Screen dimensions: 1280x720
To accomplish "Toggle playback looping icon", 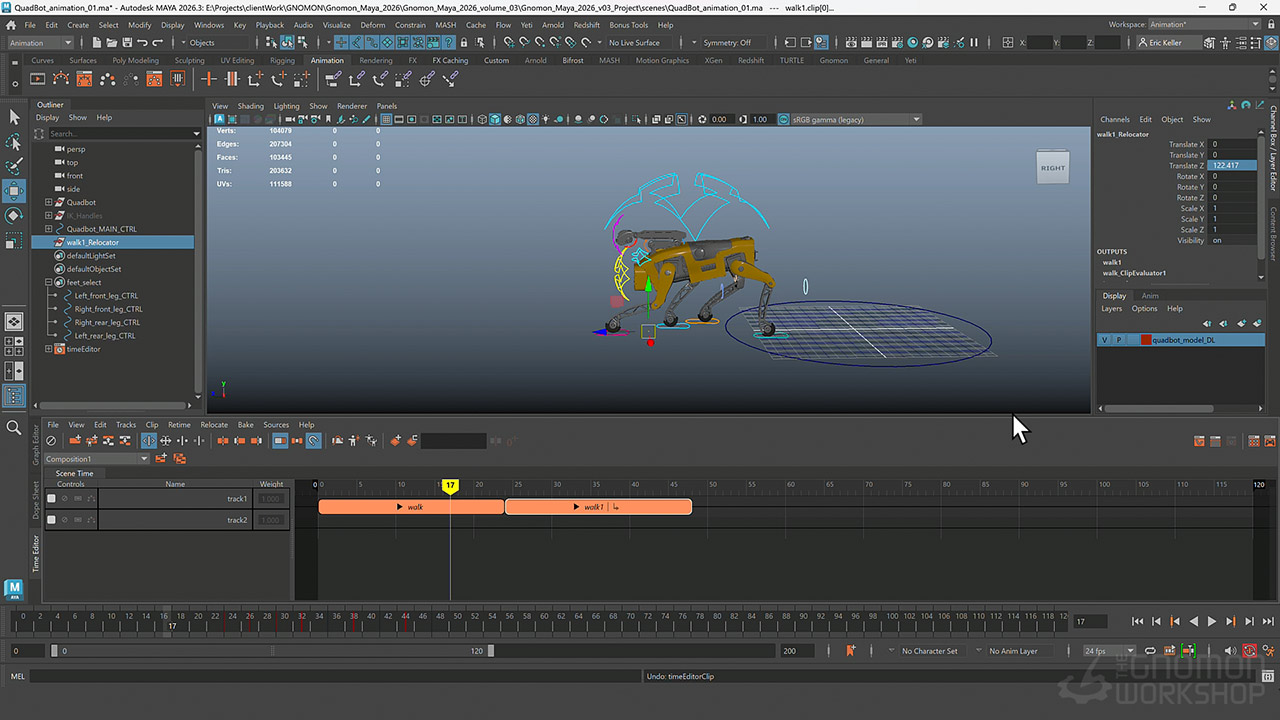I will coord(1150,651).
